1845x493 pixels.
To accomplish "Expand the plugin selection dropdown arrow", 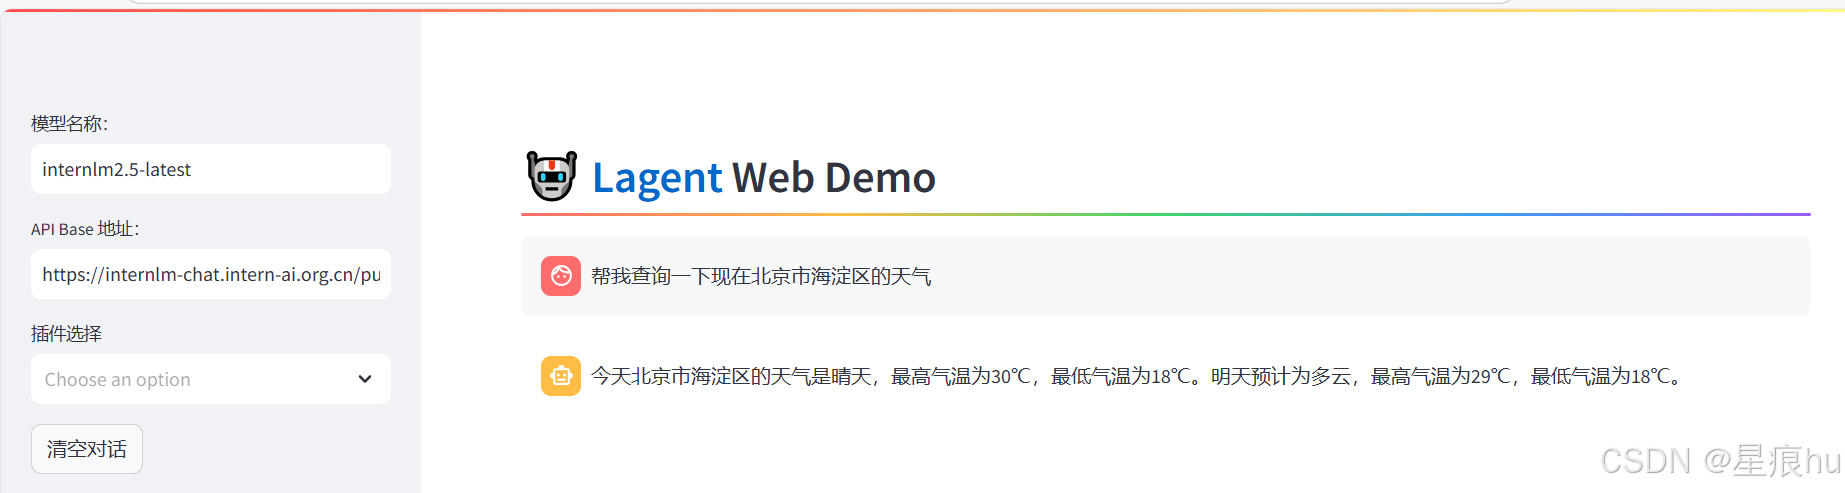I will coord(365,379).
